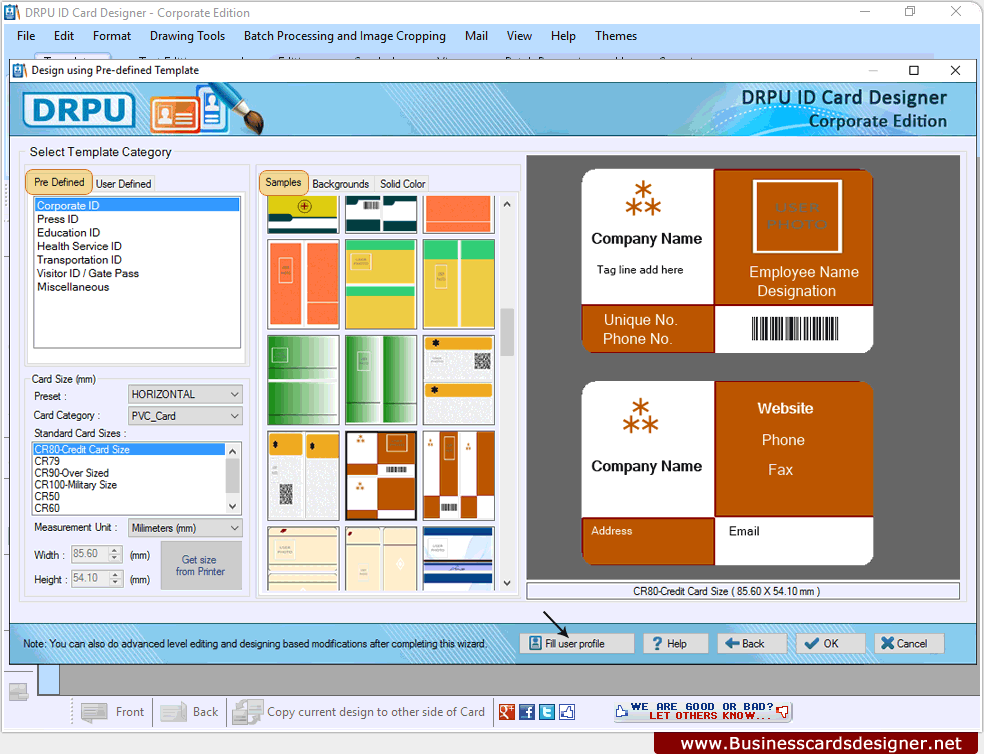984x754 pixels.
Task: Click Get size from Printer button
Action: click(x=201, y=566)
